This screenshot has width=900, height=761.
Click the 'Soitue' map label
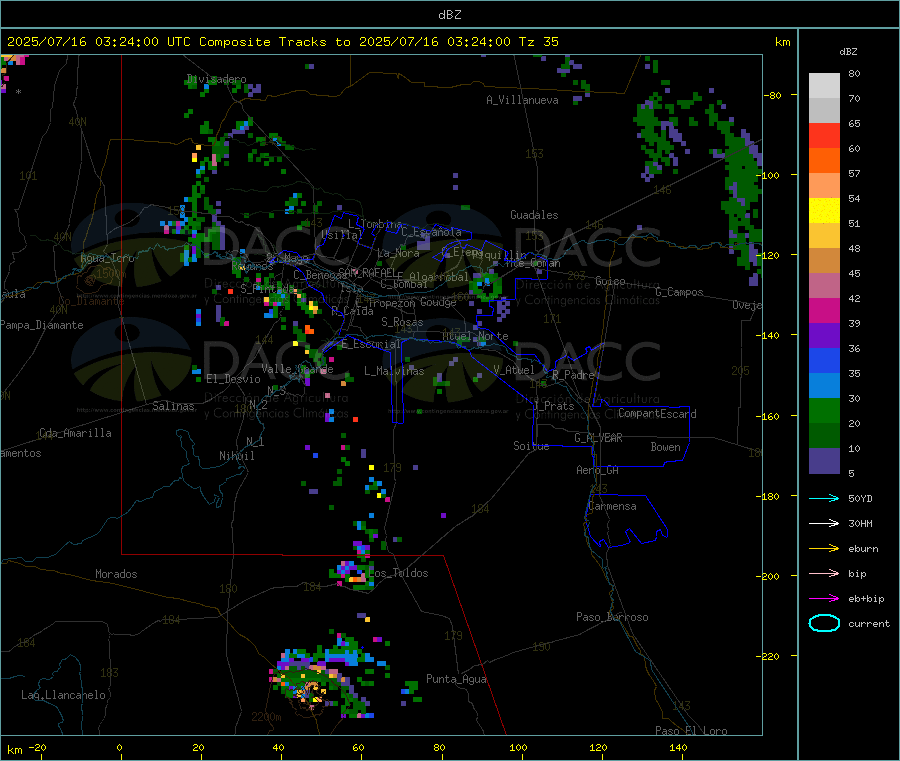(x=531, y=446)
